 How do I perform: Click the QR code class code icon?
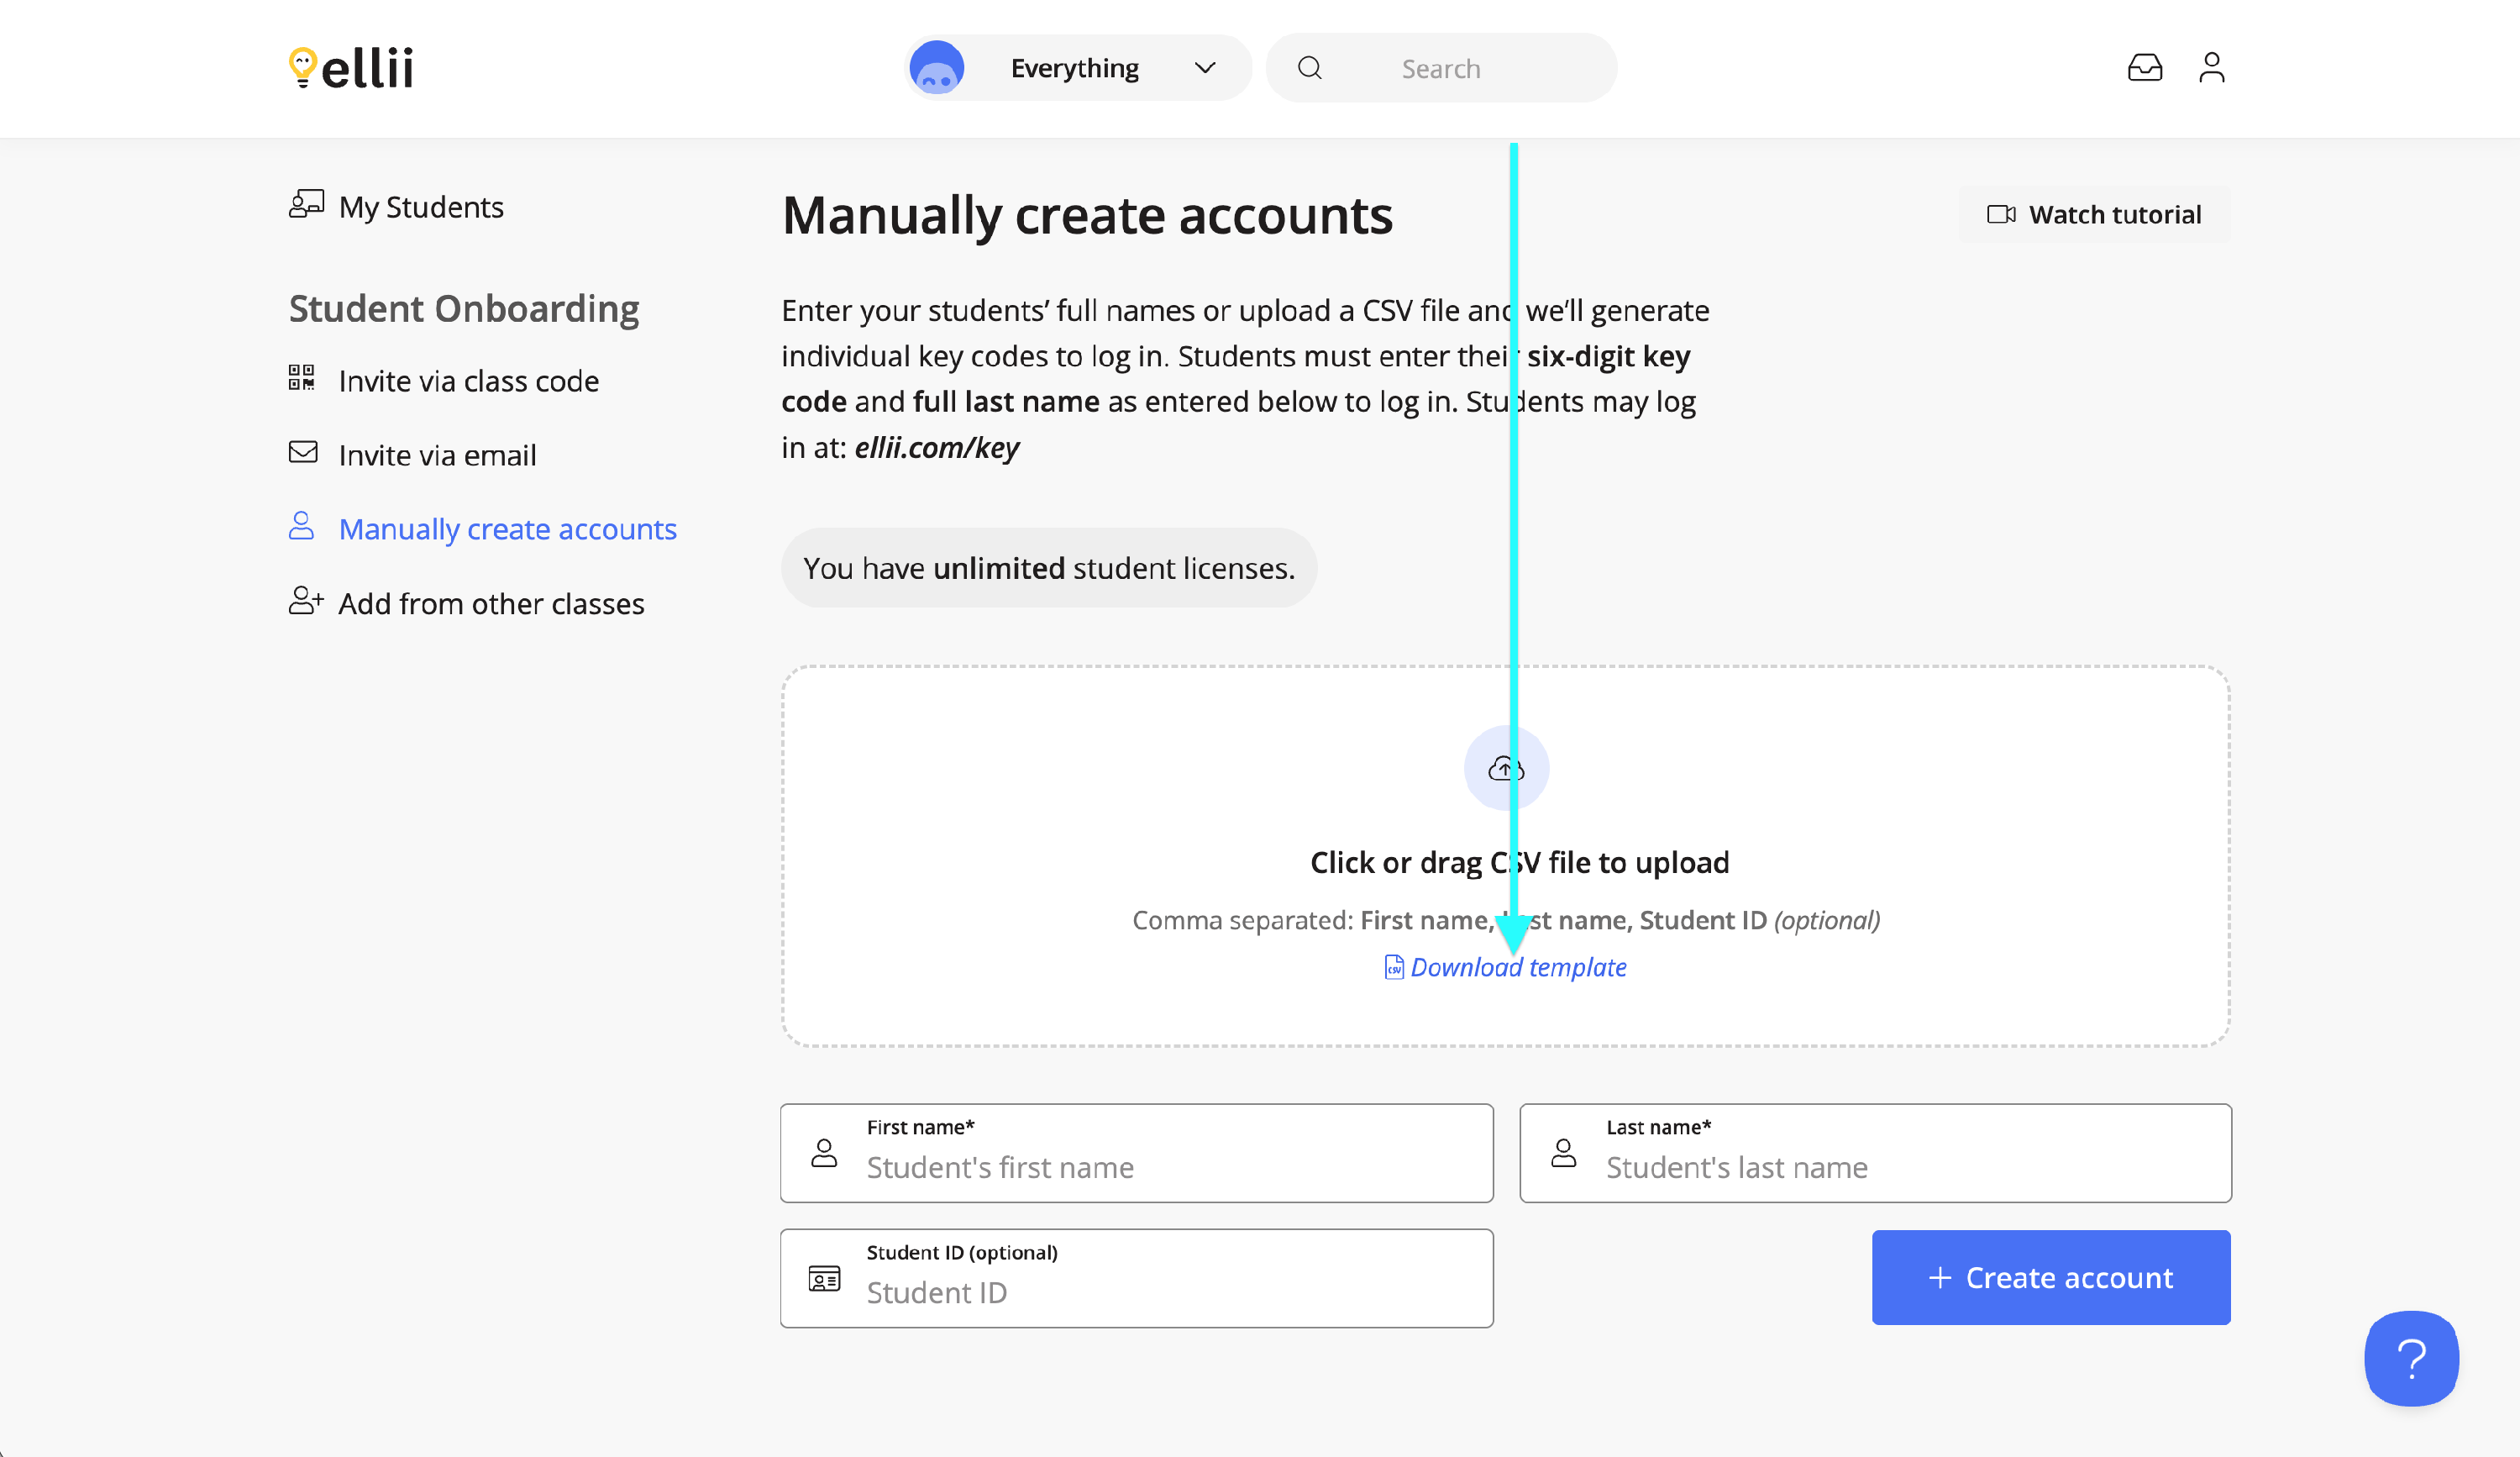click(x=302, y=378)
